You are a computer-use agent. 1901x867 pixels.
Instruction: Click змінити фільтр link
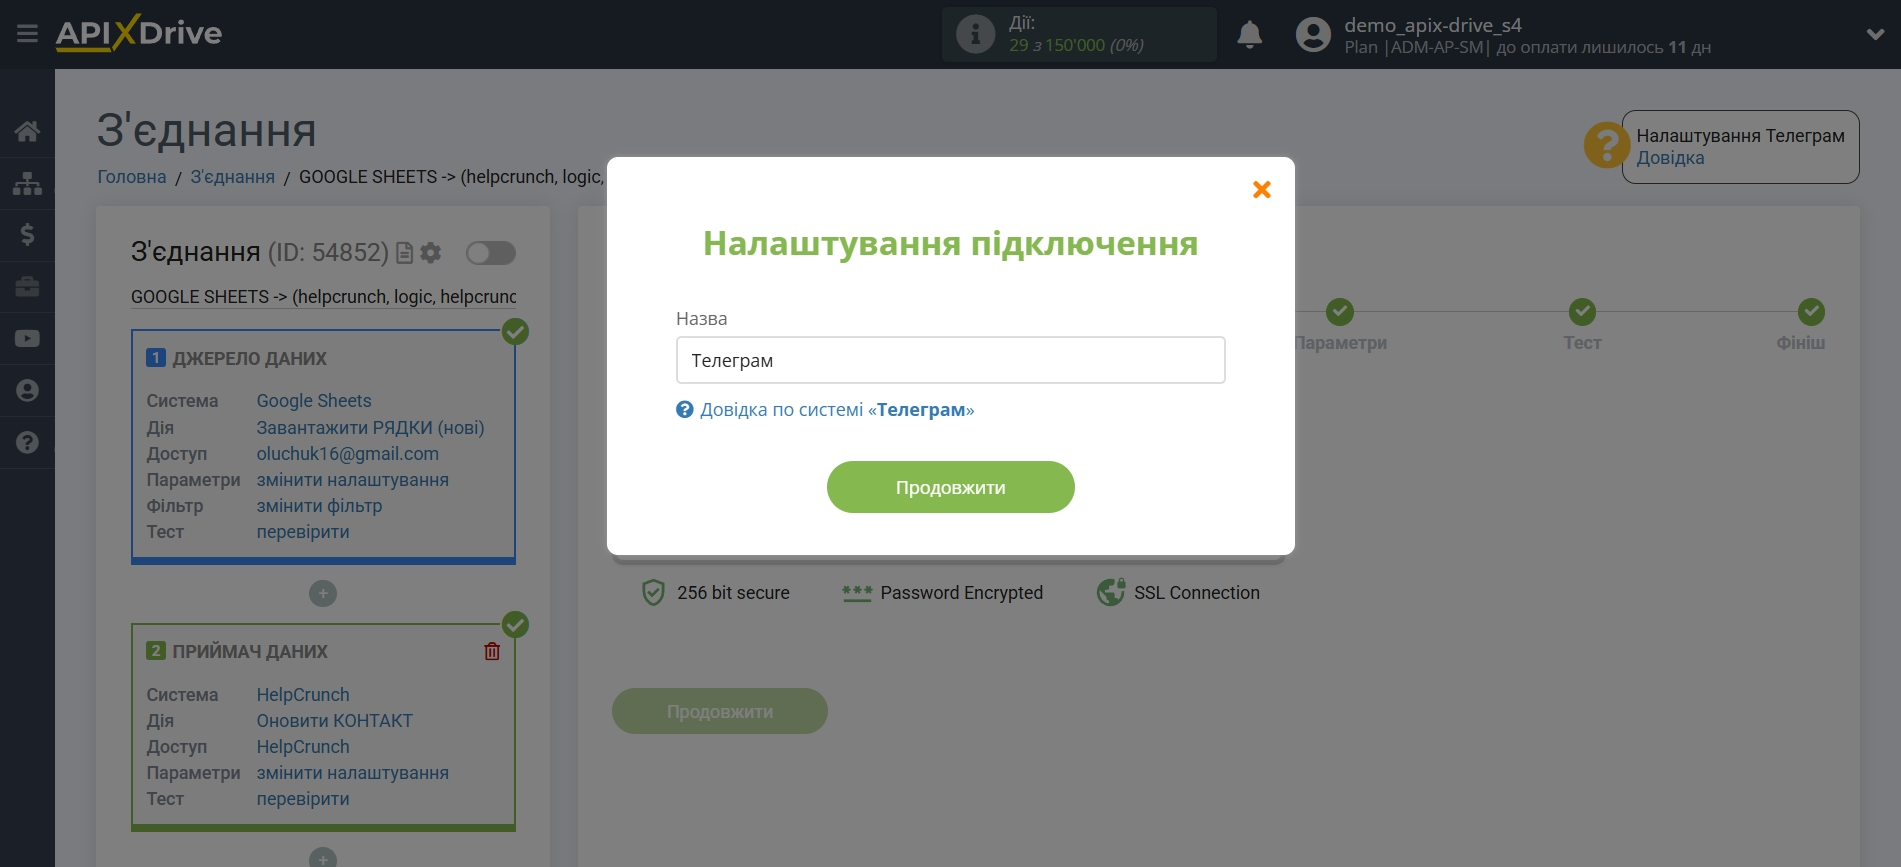319,506
